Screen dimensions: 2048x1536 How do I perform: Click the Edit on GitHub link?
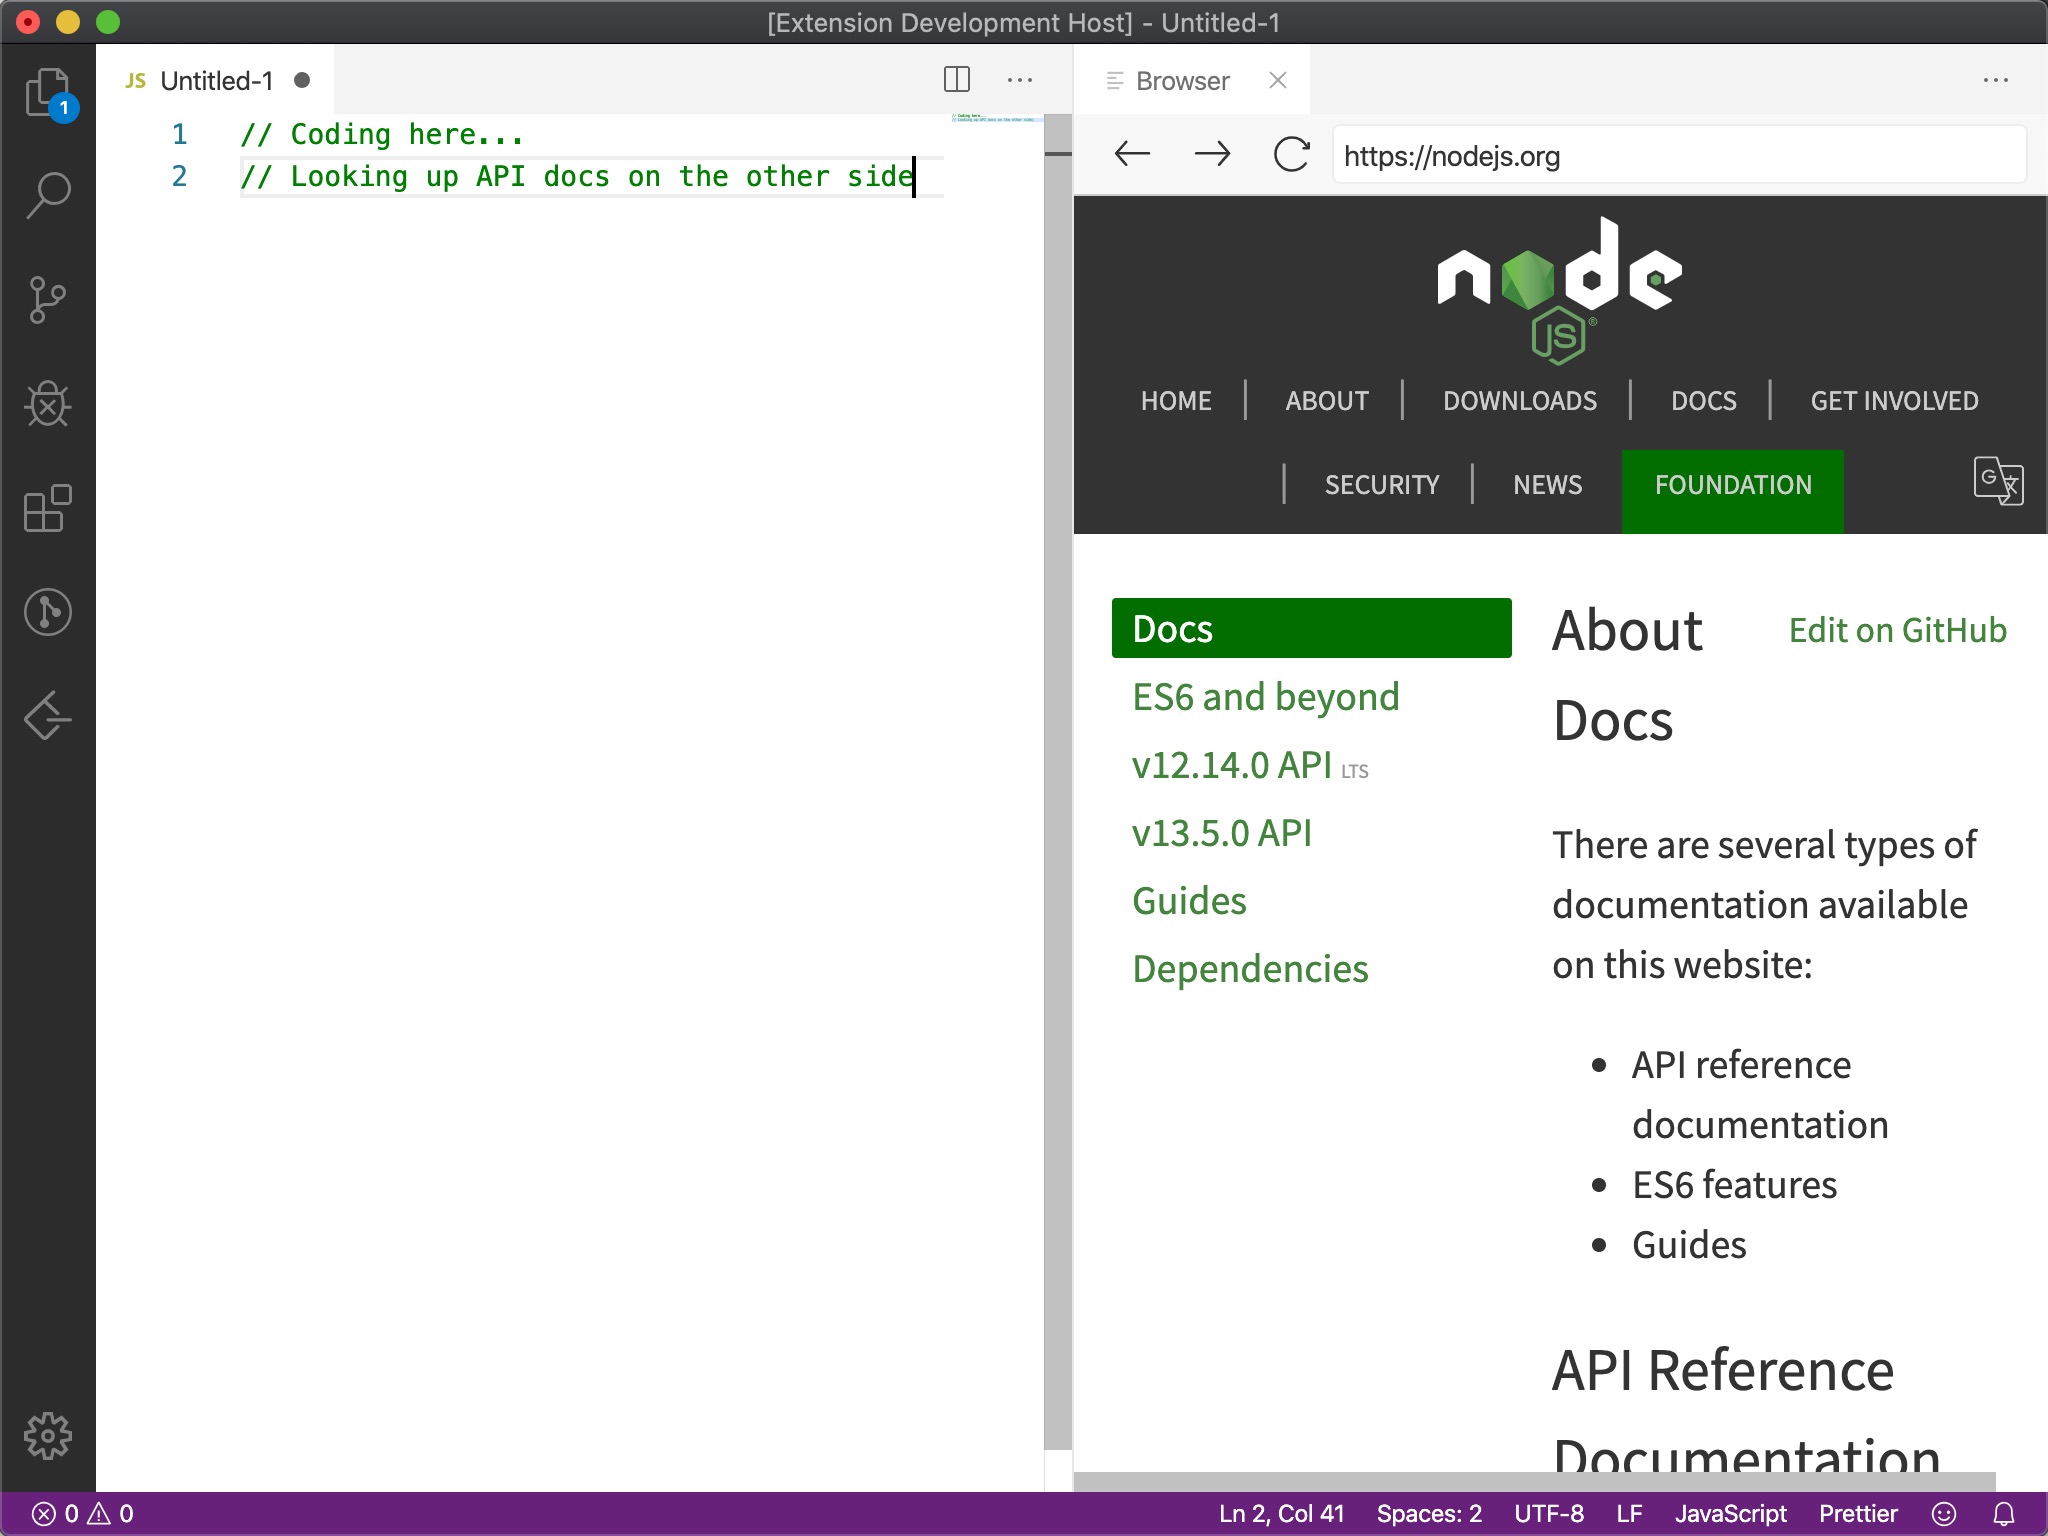[1897, 631]
